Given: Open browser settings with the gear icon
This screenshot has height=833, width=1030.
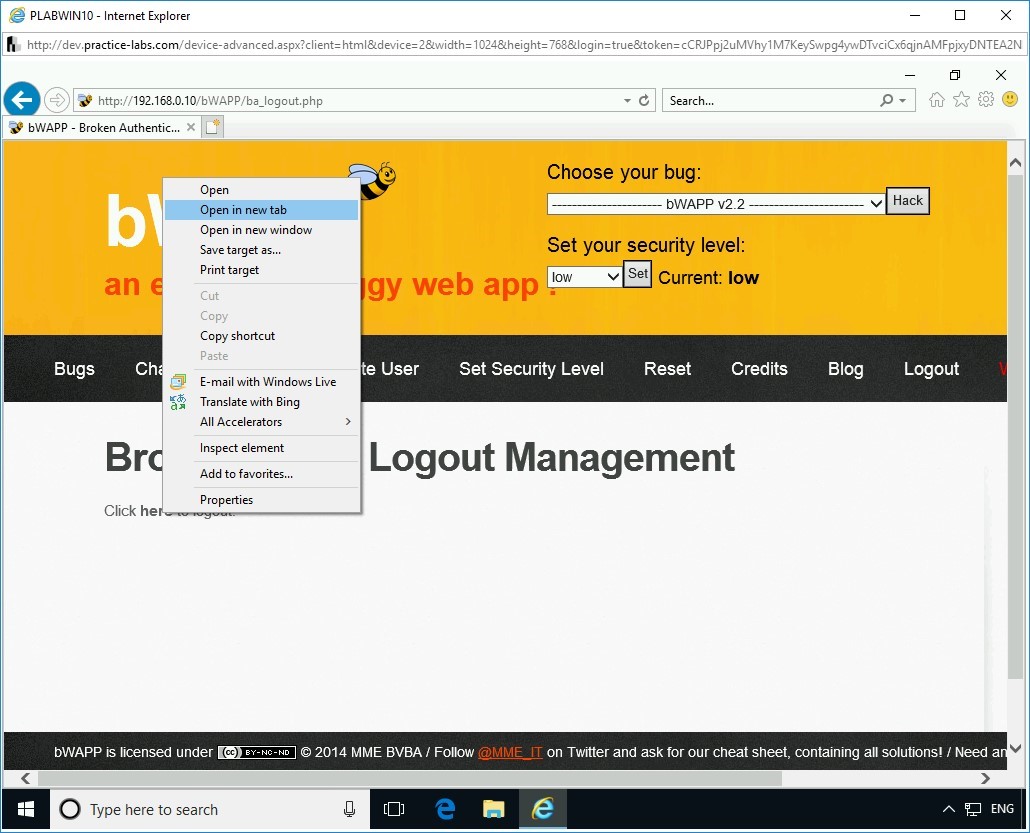Looking at the screenshot, I should pos(985,100).
